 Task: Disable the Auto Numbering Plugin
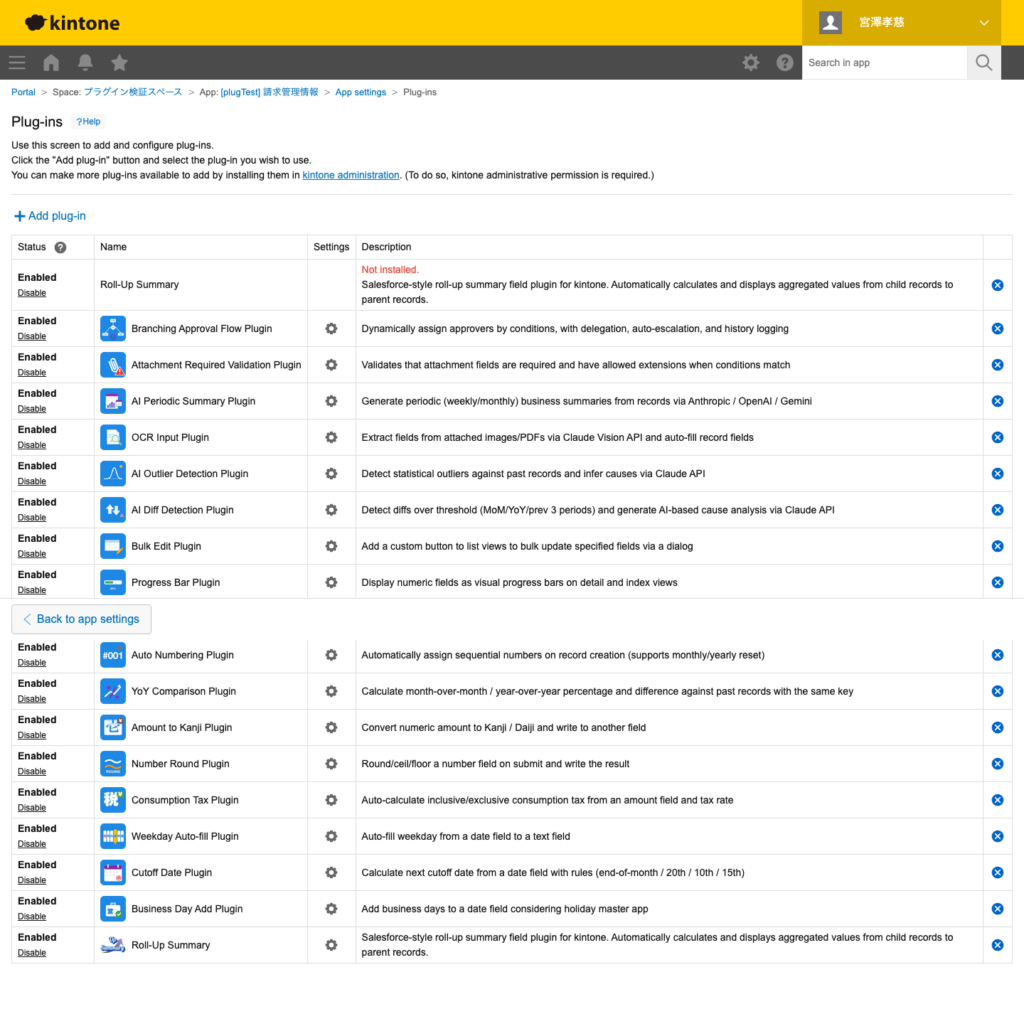[32, 663]
